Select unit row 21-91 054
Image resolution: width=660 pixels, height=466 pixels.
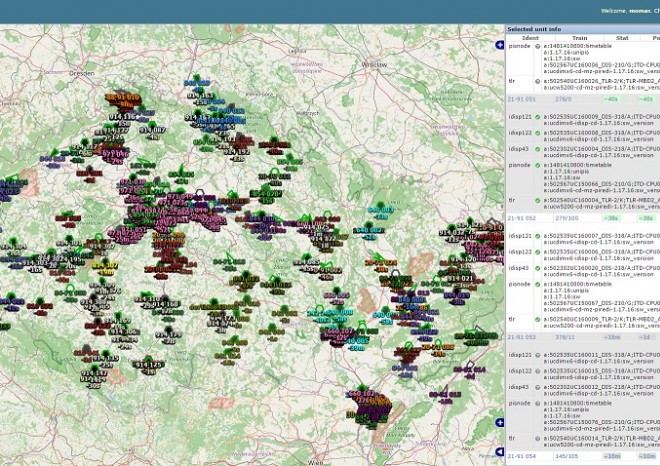583,456
